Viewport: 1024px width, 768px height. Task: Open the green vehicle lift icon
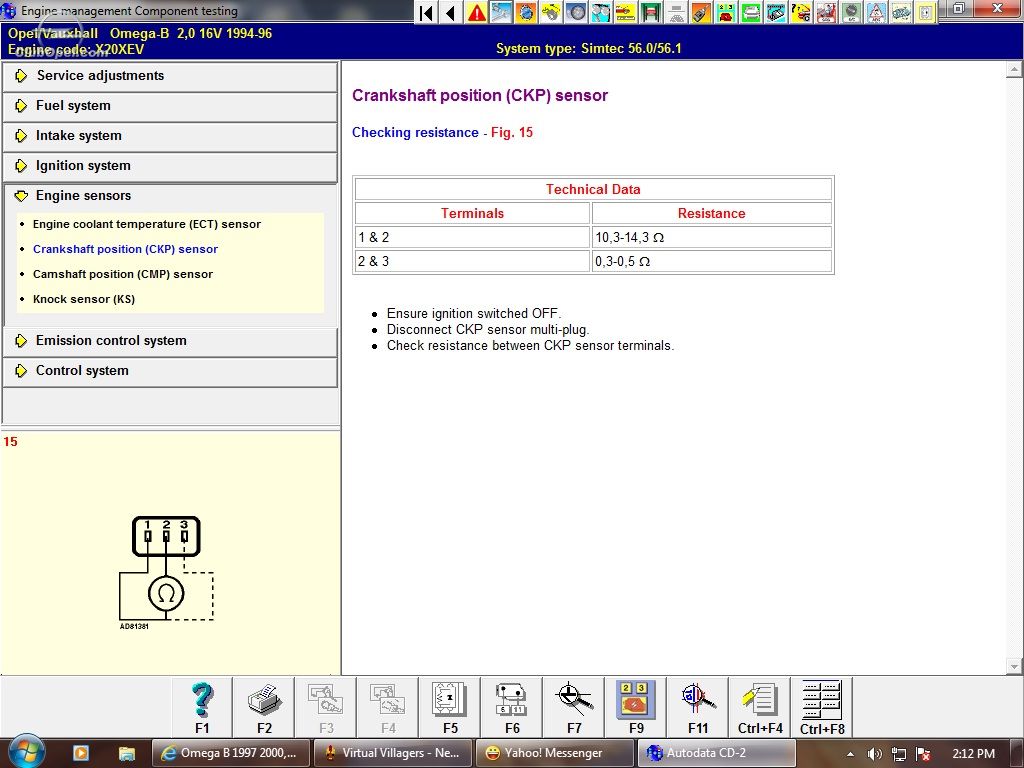tap(650, 12)
